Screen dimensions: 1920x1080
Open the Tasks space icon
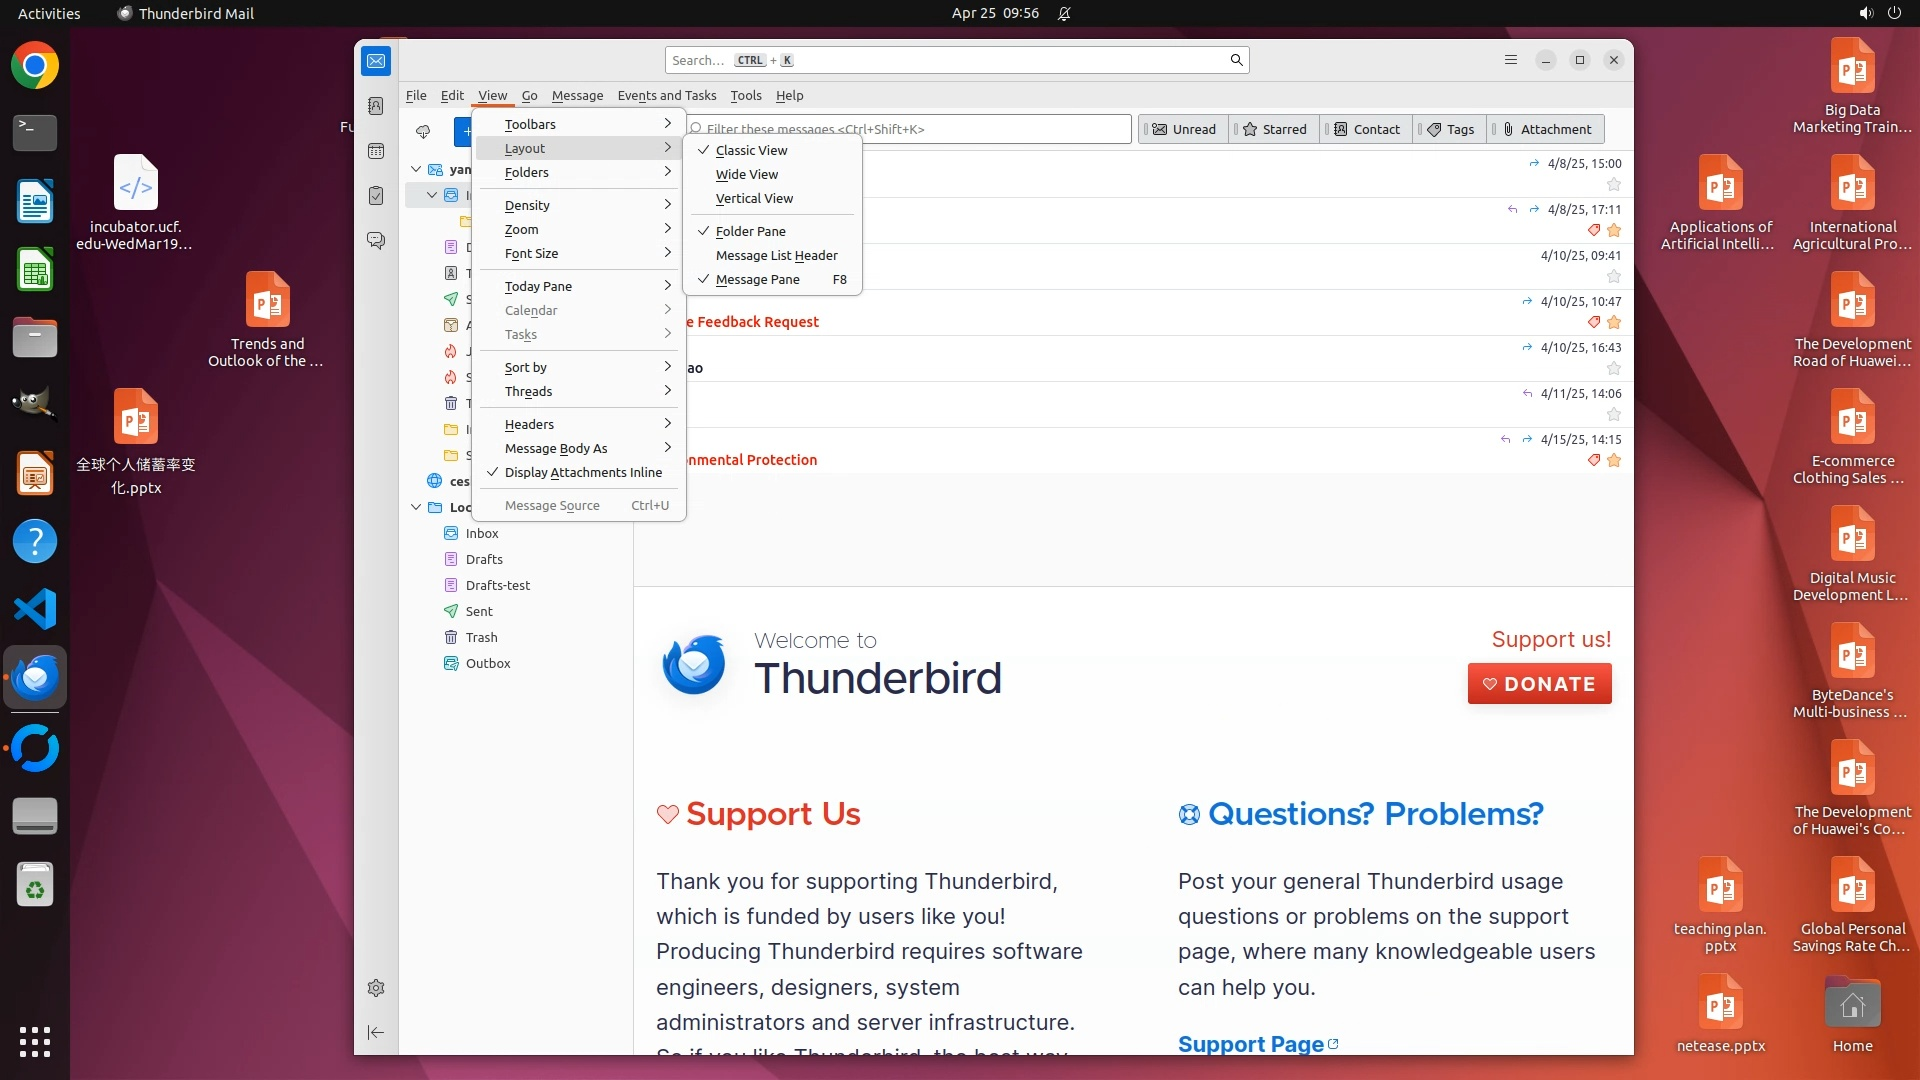click(376, 196)
